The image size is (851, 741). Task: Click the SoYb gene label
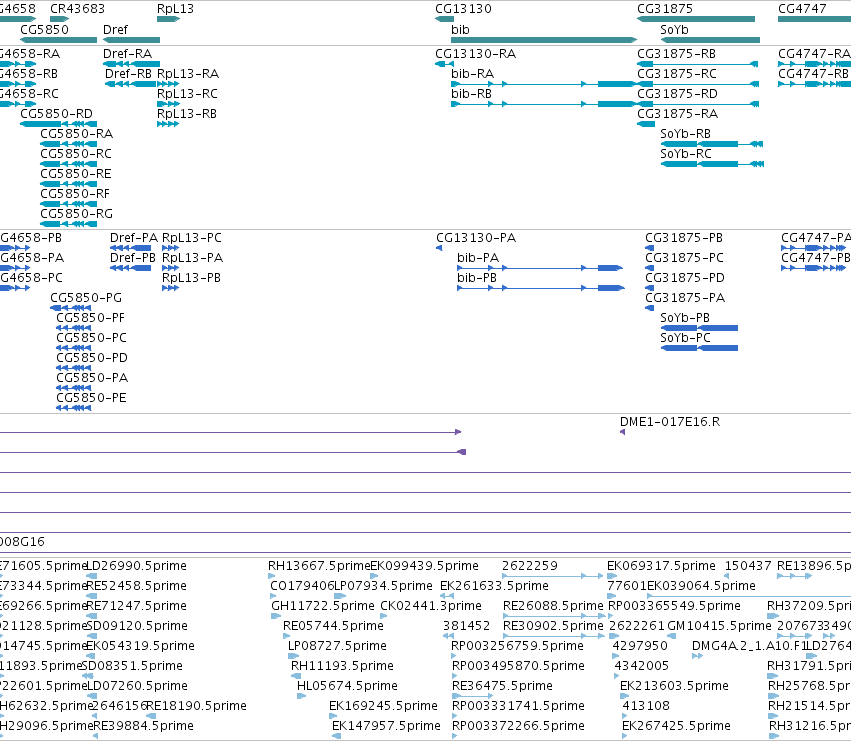click(x=674, y=29)
